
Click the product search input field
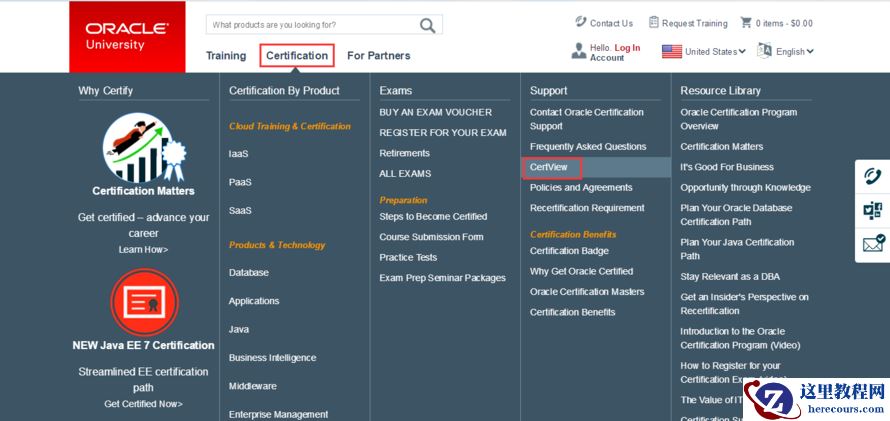310,25
